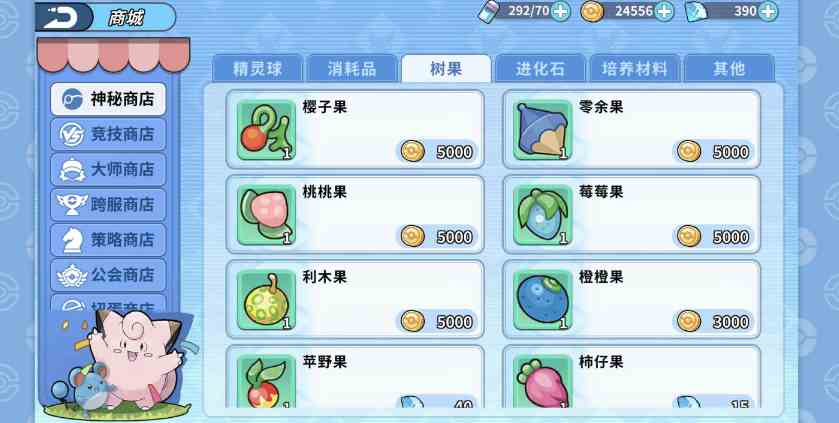
Task: Tap the back arrow beside 商城
Action: [63, 17]
